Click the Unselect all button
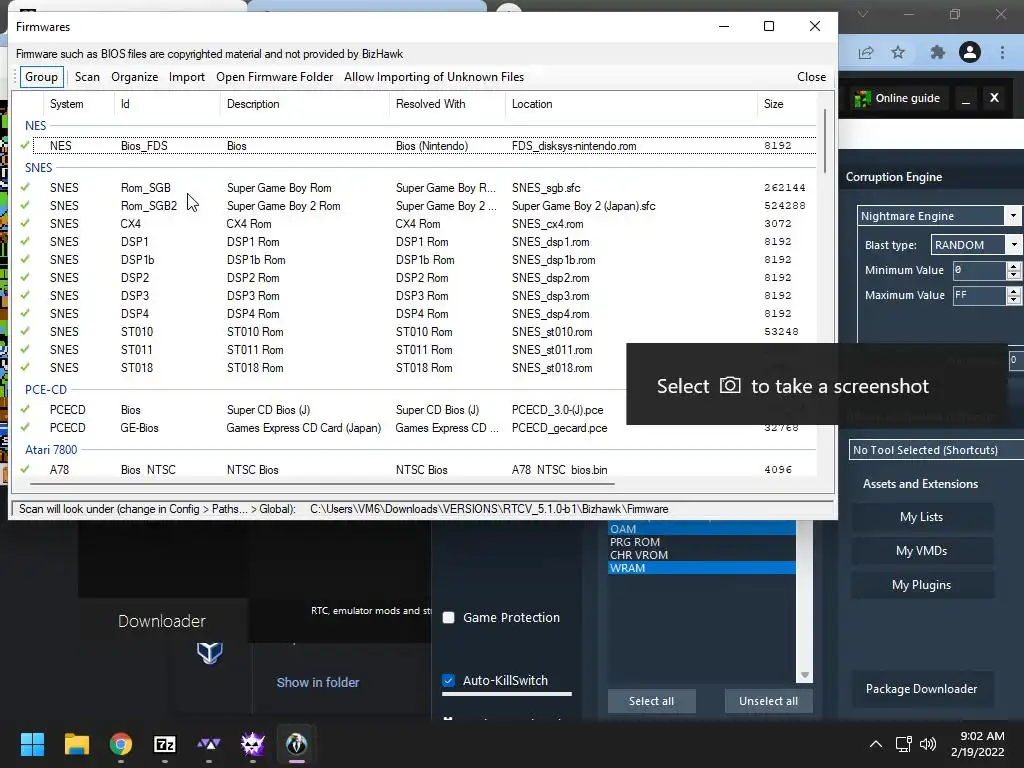Screen dimensions: 1024x768 click(769, 701)
